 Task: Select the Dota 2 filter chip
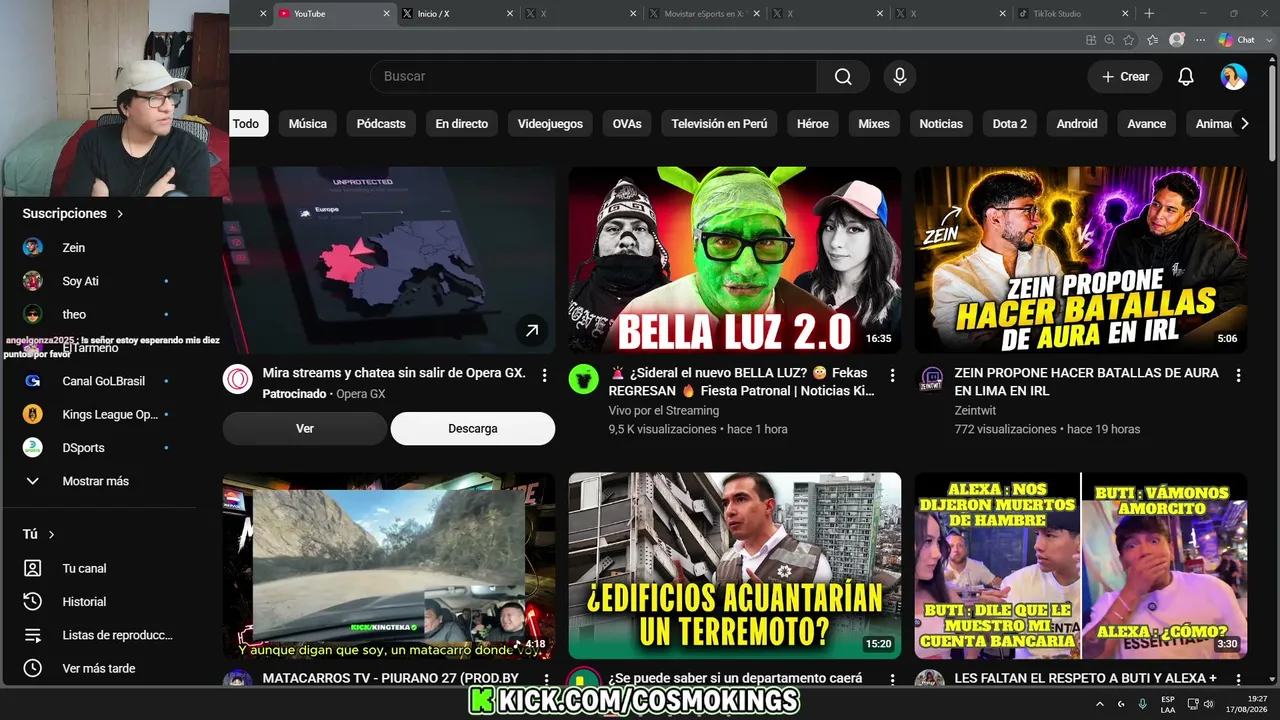tap(1010, 124)
